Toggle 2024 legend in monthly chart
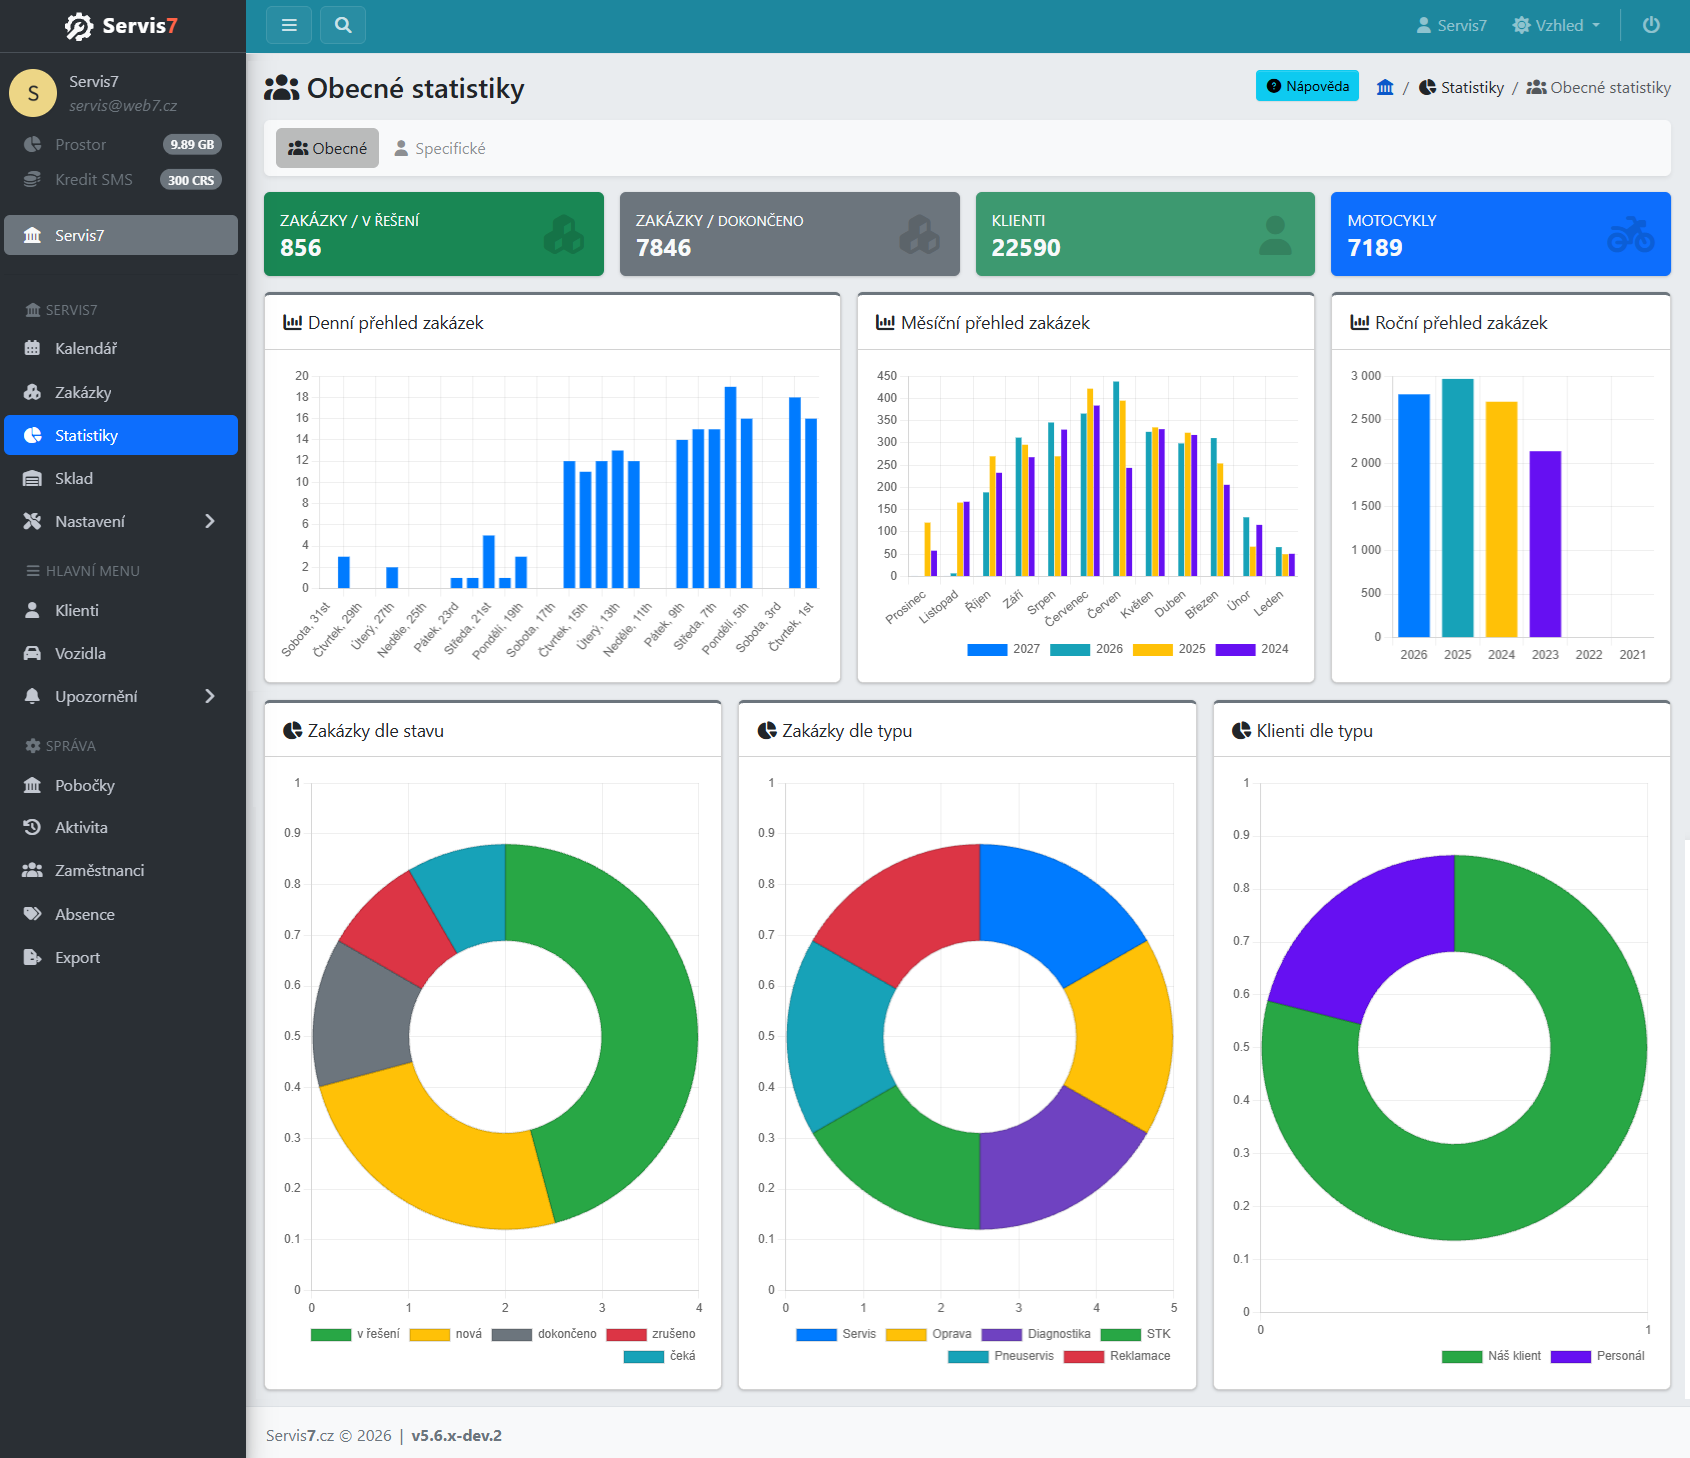 coord(1252,649)
